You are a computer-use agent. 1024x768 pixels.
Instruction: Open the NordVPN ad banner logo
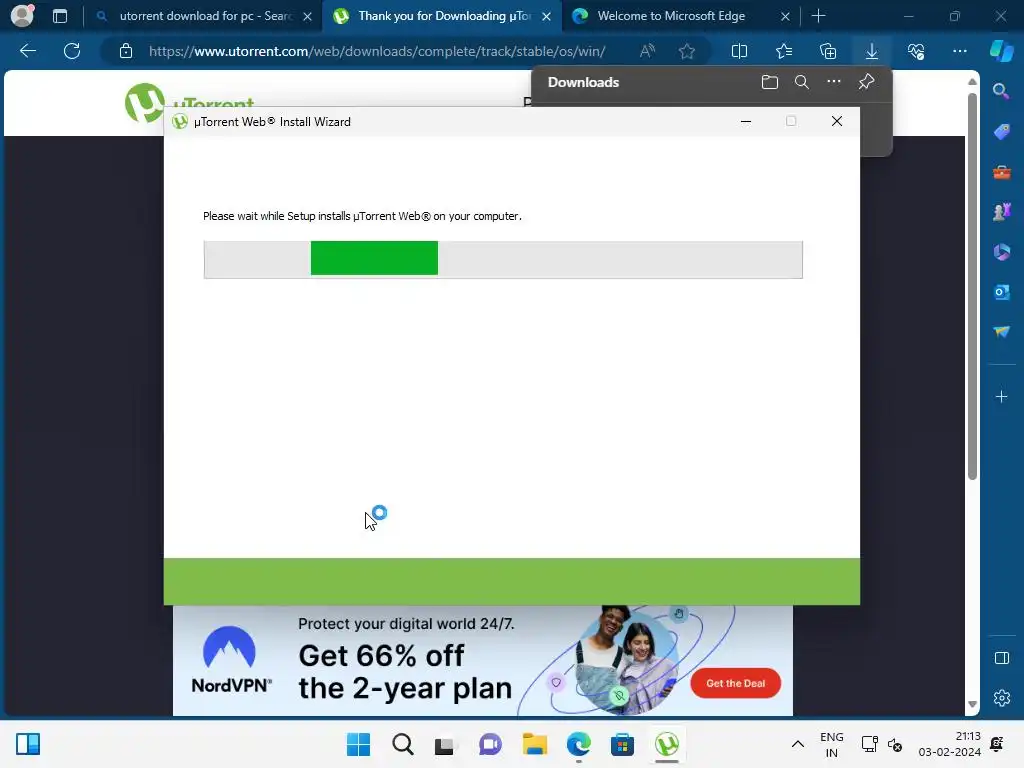pos(231,660)
